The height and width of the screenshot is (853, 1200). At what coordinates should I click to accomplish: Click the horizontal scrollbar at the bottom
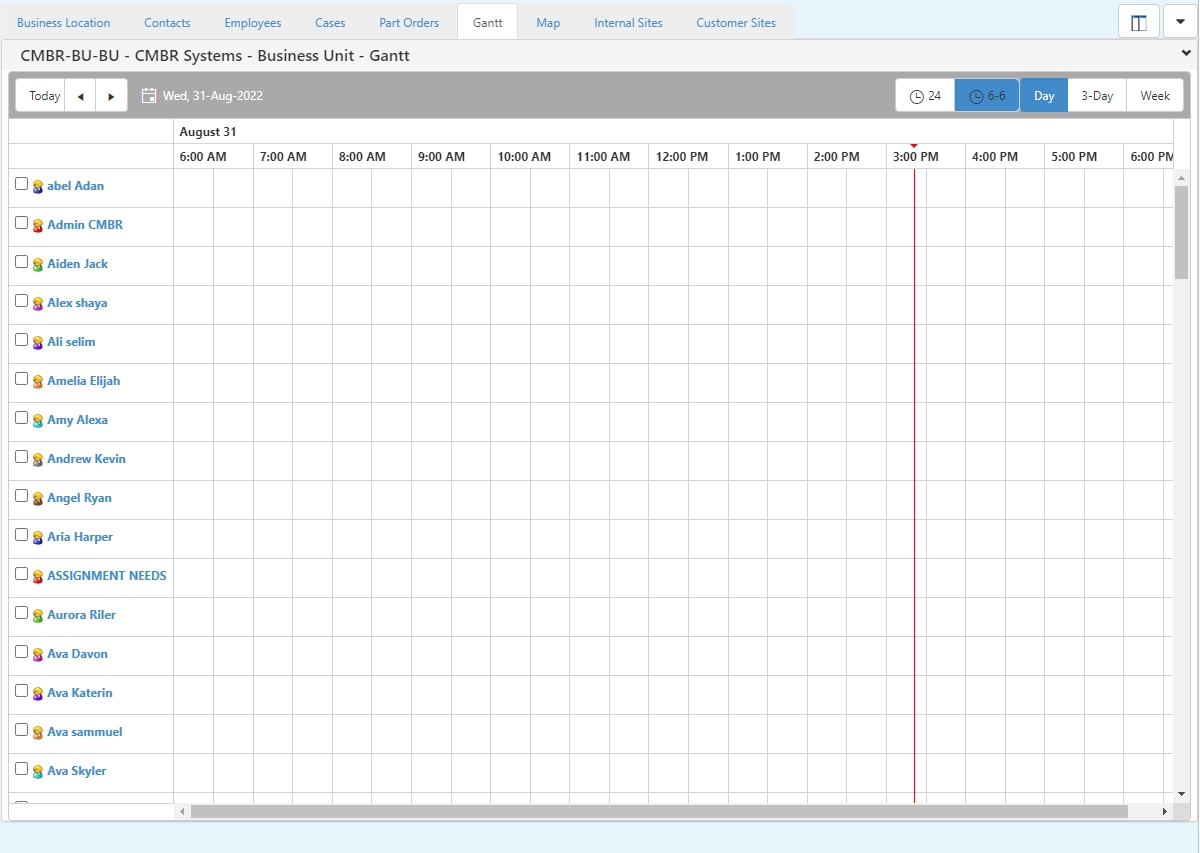658,812
